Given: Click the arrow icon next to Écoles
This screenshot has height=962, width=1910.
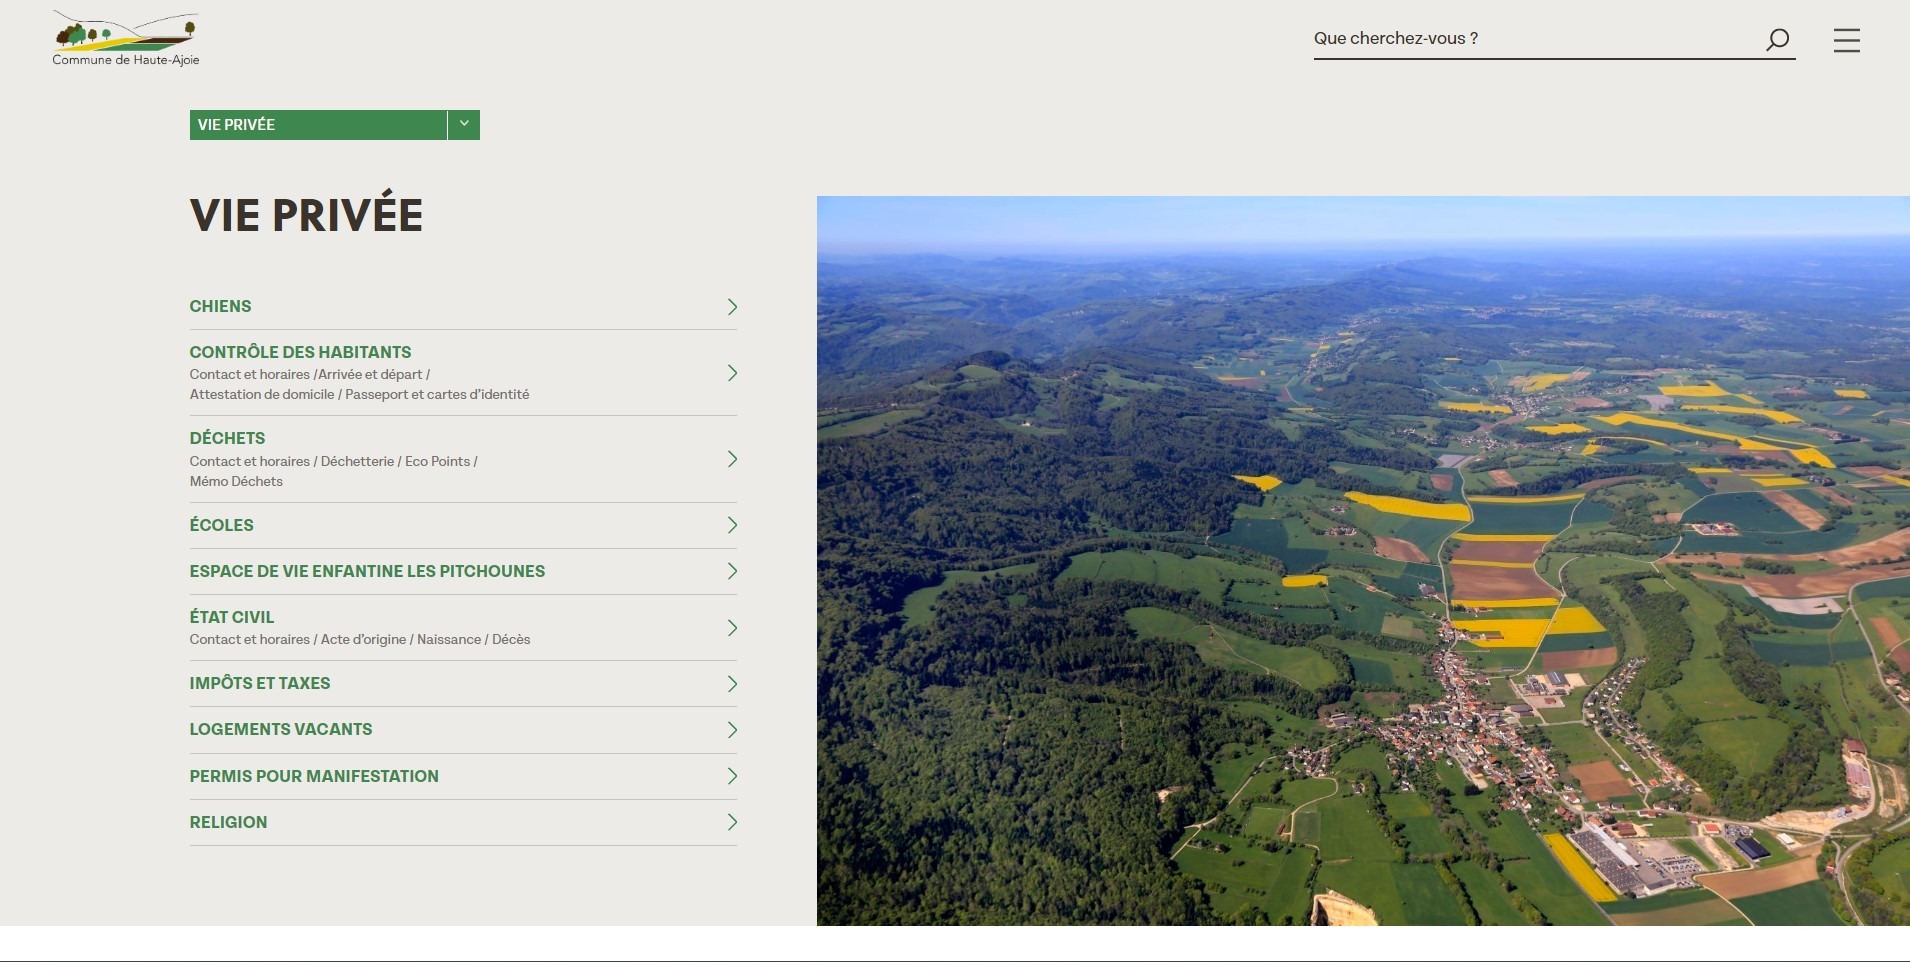Looking at the screenshot, I should coord(732,525).
